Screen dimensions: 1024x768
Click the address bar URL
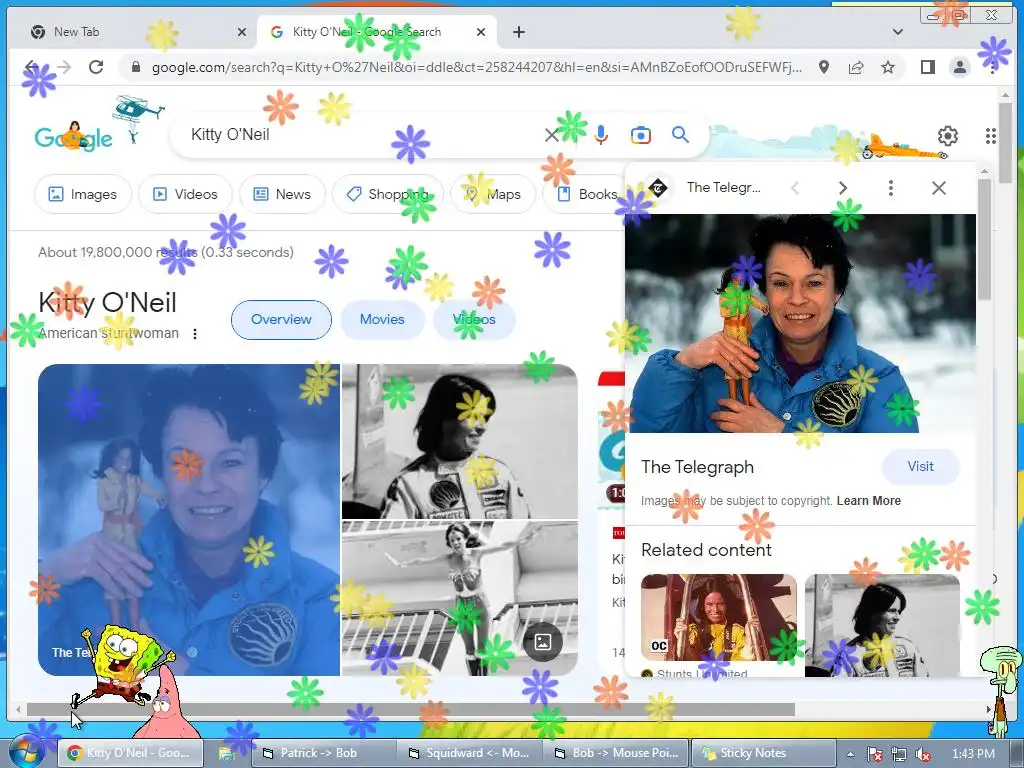click(x=477, y=67)
